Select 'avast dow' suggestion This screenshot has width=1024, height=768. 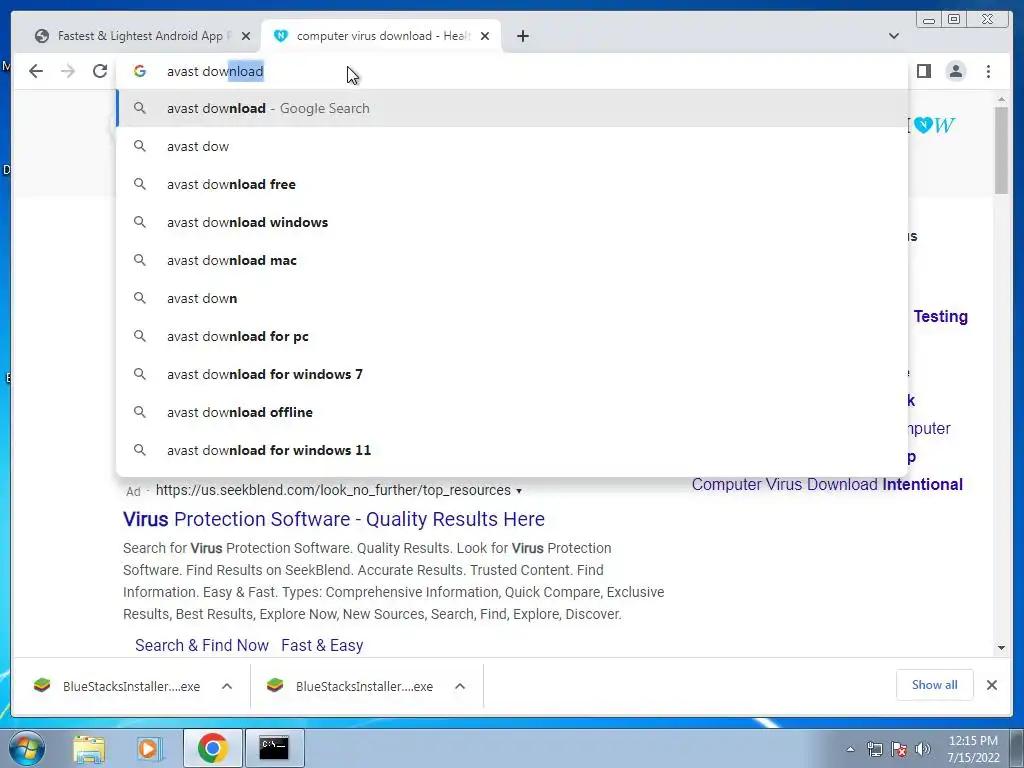click(x=512, y=146)
